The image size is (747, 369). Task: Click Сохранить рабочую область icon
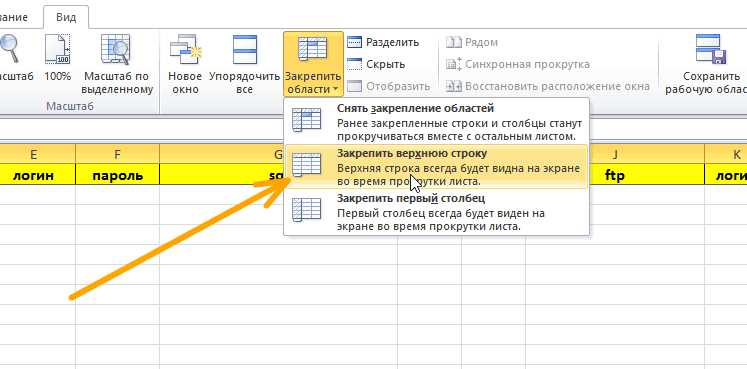(710, 50)
